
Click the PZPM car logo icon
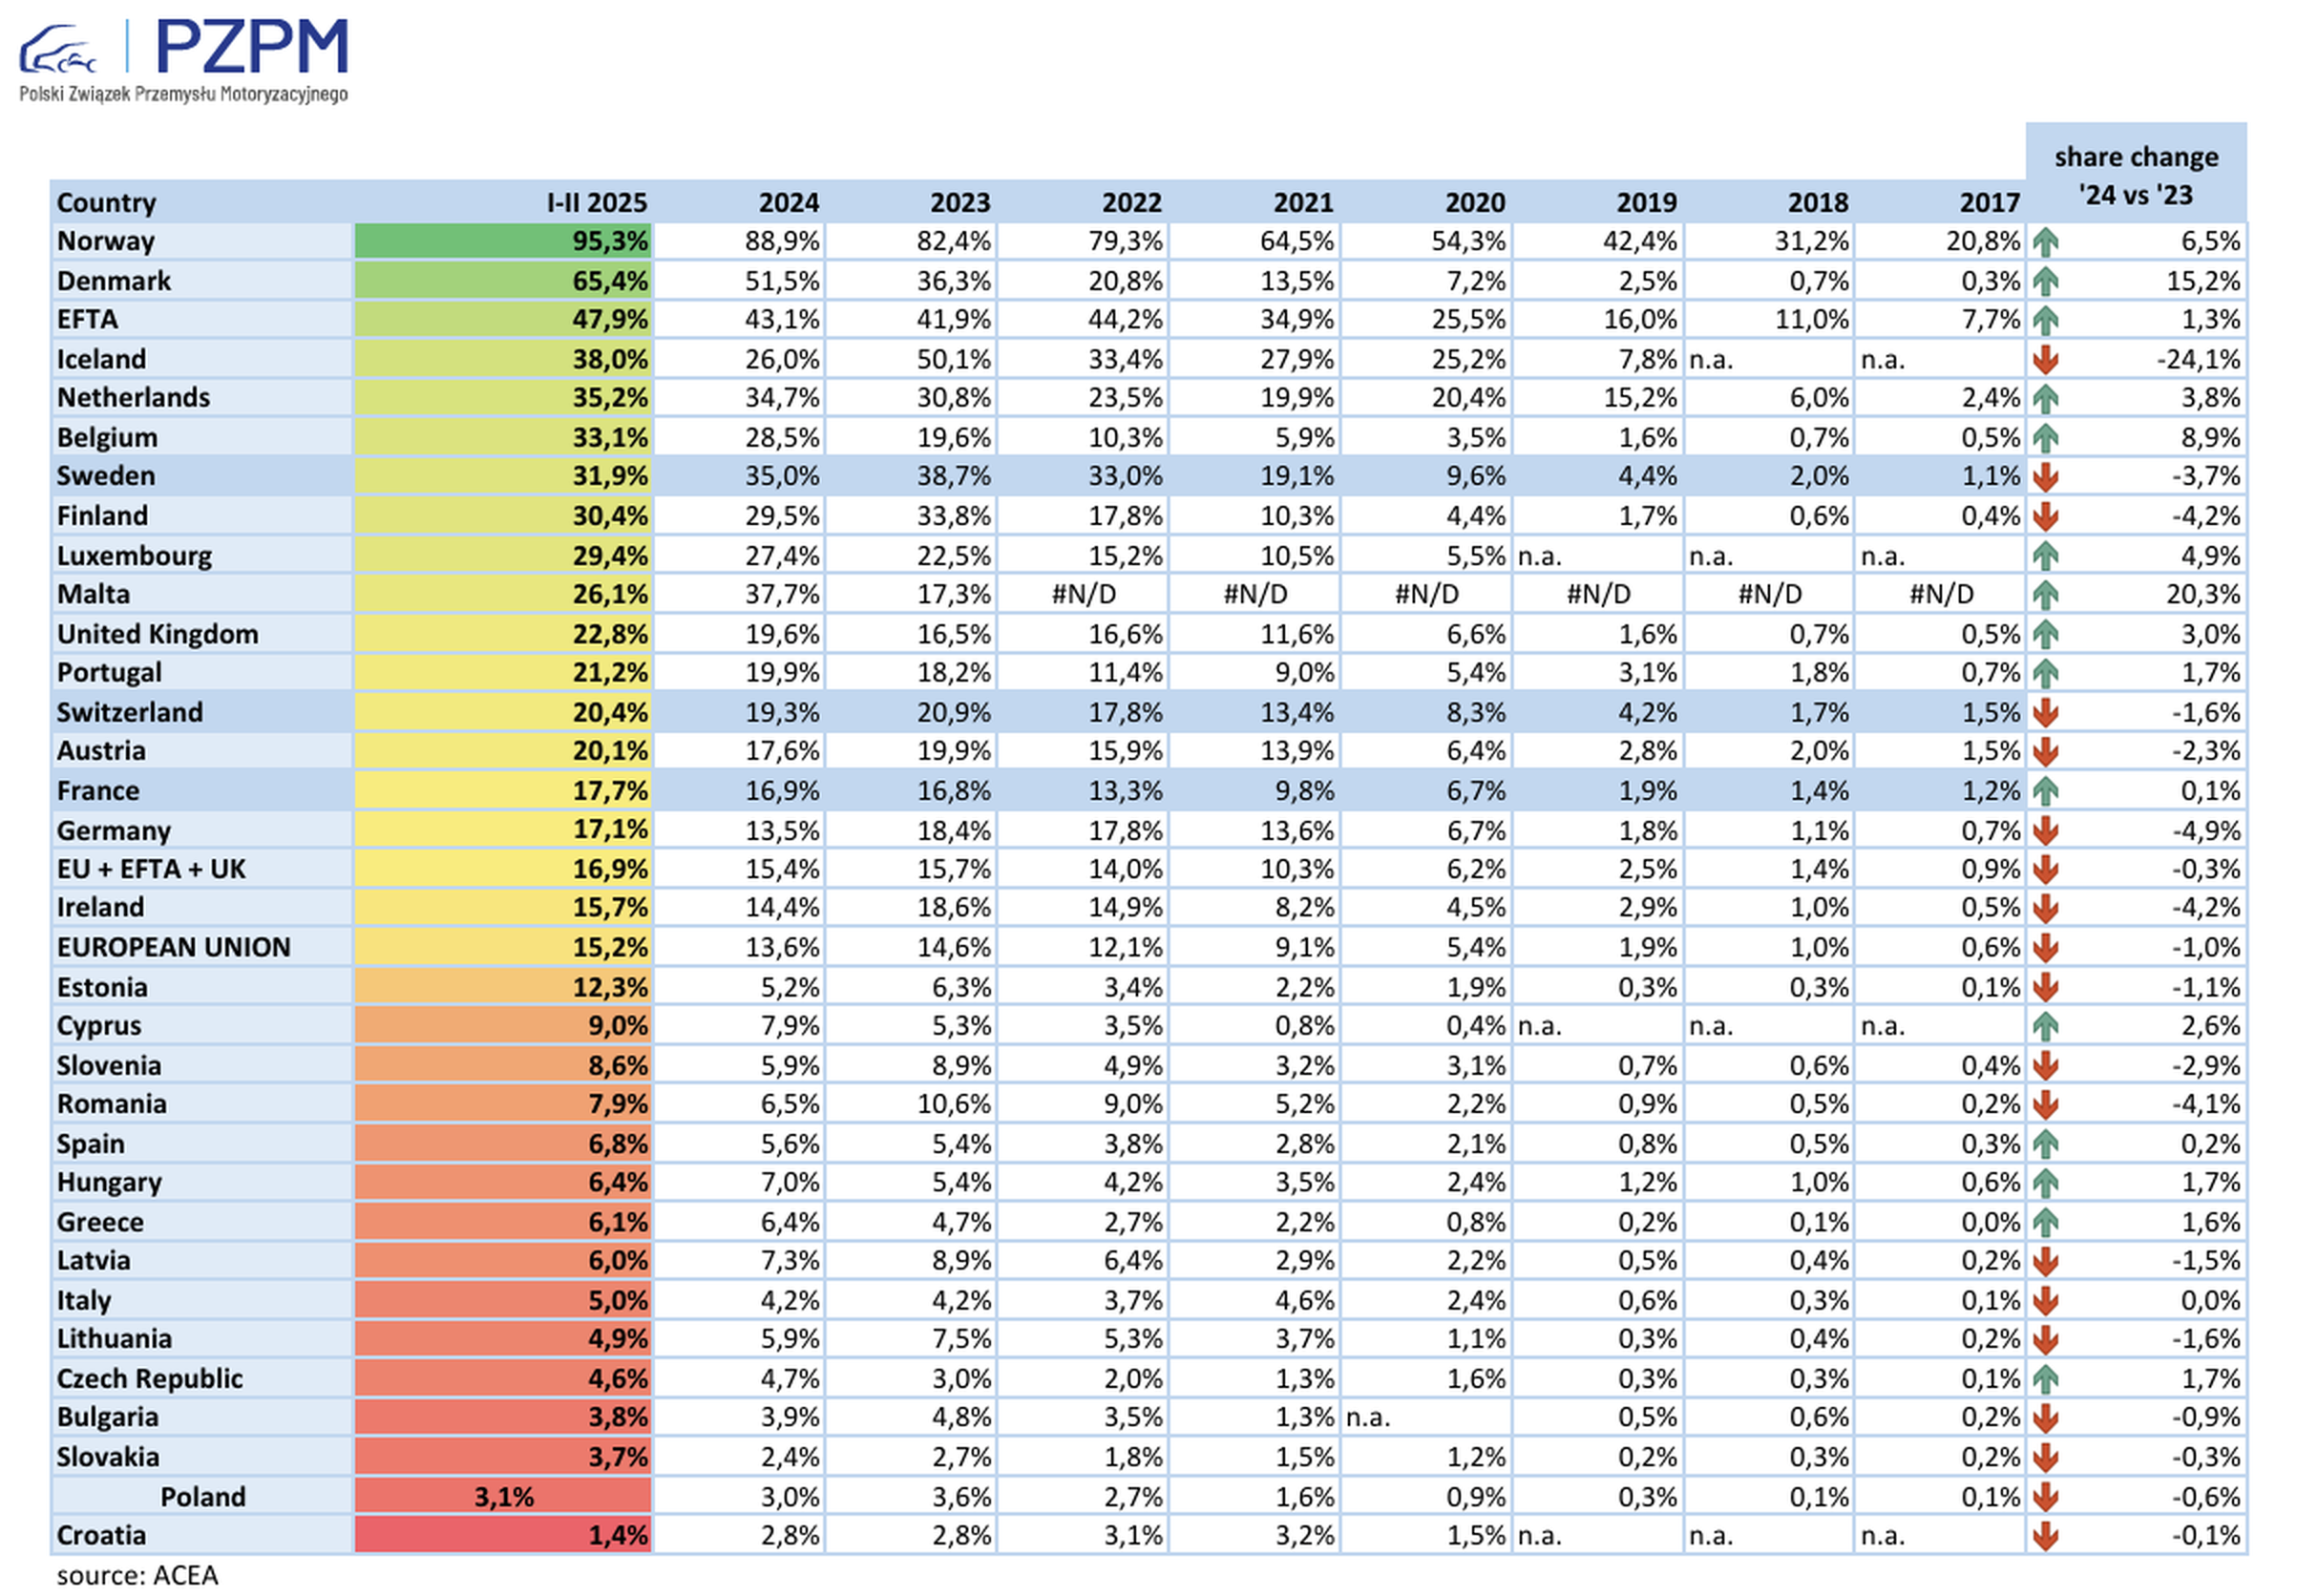point(57,49)
